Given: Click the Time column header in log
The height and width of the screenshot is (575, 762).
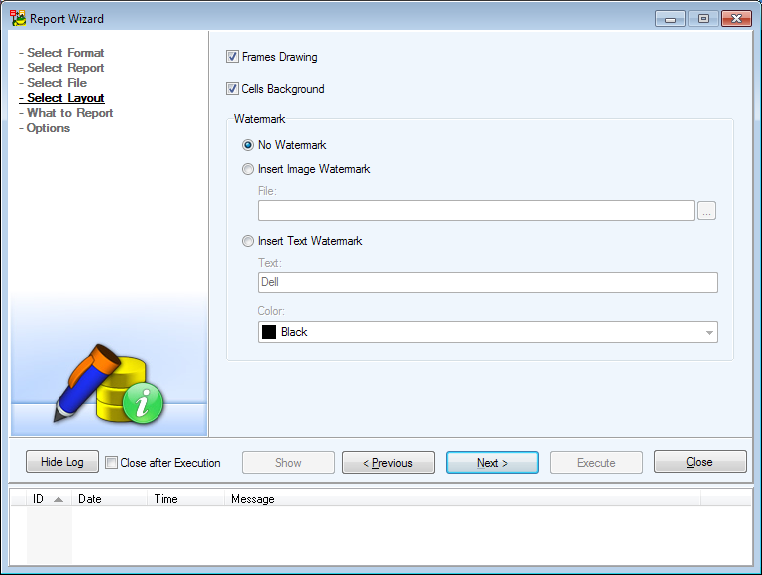Looking at the screenshot, I should tap(186, 499).
